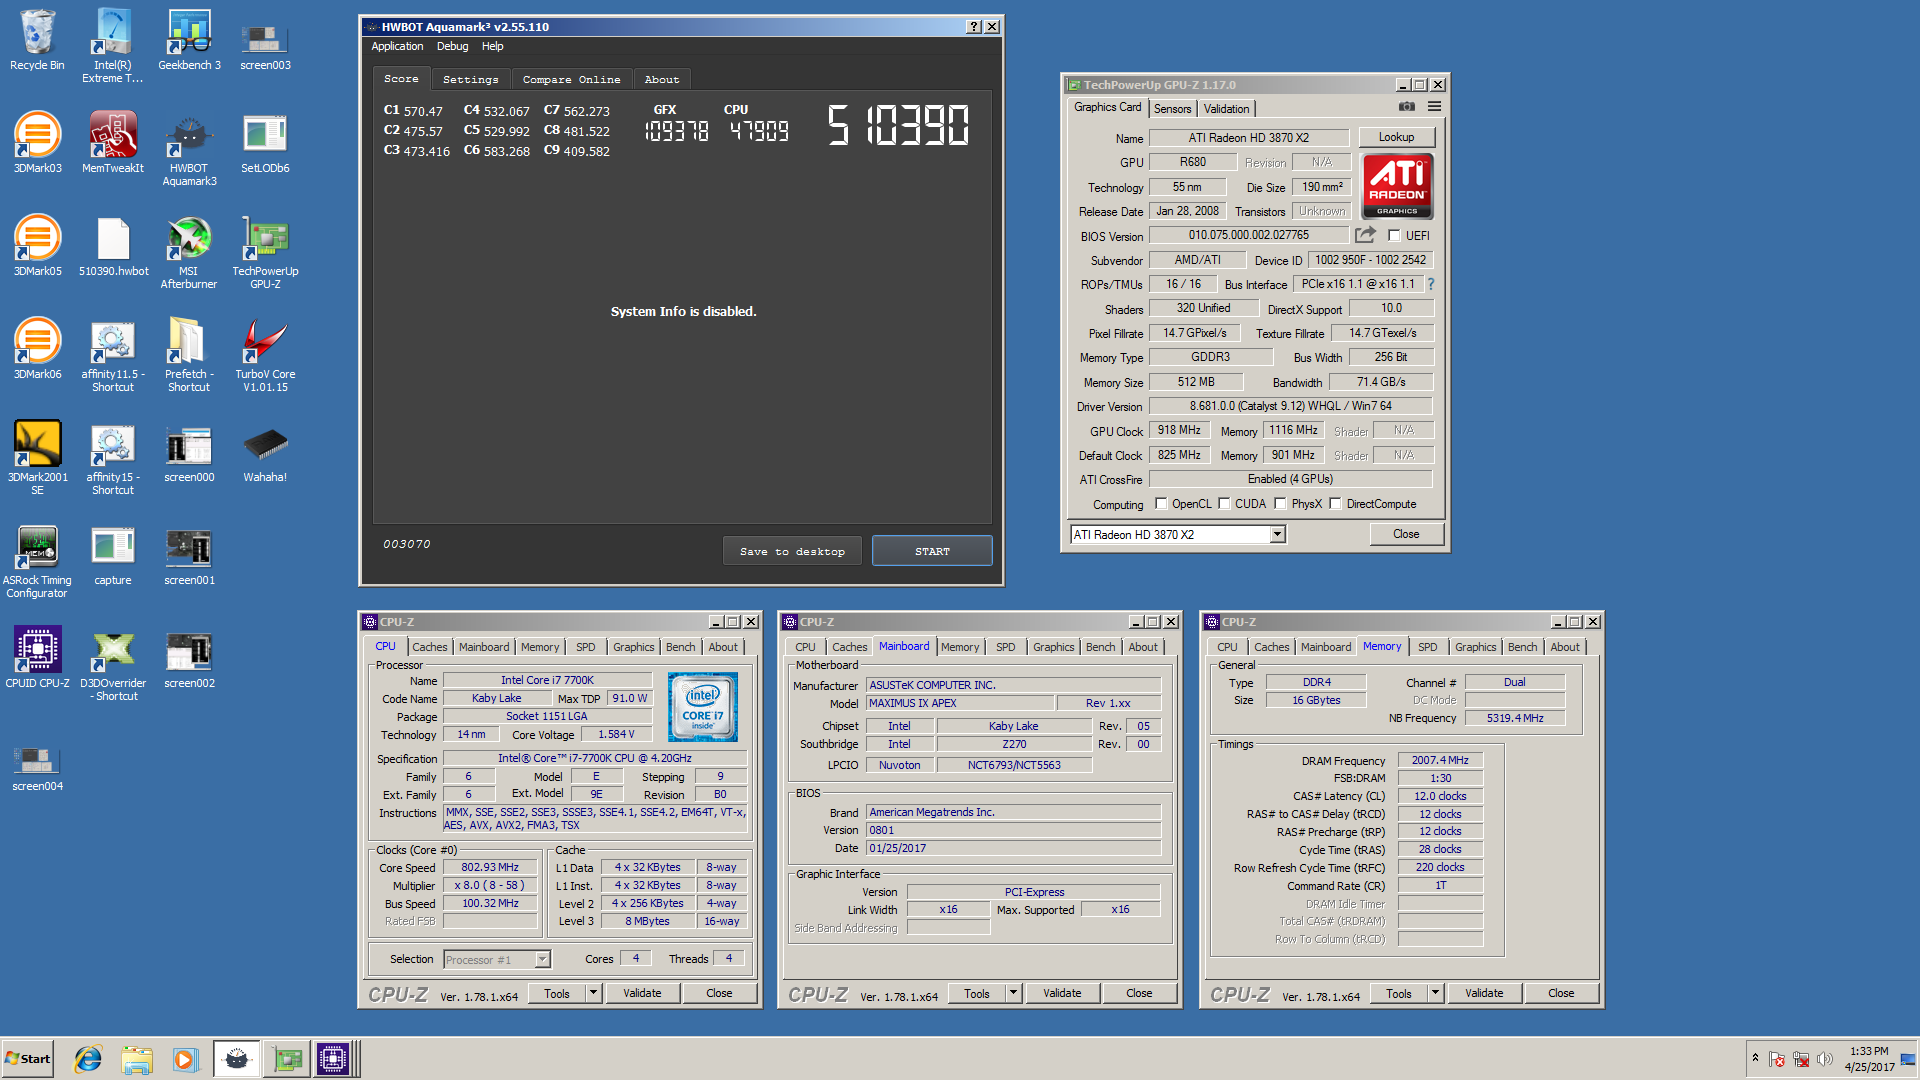Open the Debug menu in Aquamark
The height and width of the screenshot is (1080, 1920).
pyautogui.click(x=452, y=46)
